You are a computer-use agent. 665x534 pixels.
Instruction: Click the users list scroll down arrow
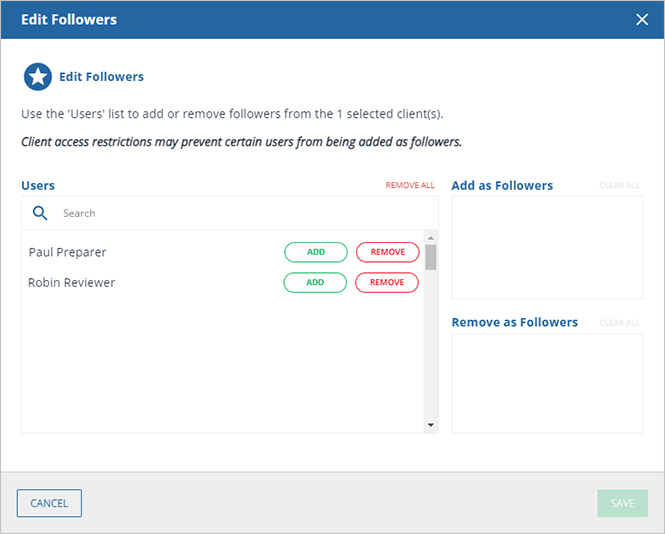[x=431, y=425]
